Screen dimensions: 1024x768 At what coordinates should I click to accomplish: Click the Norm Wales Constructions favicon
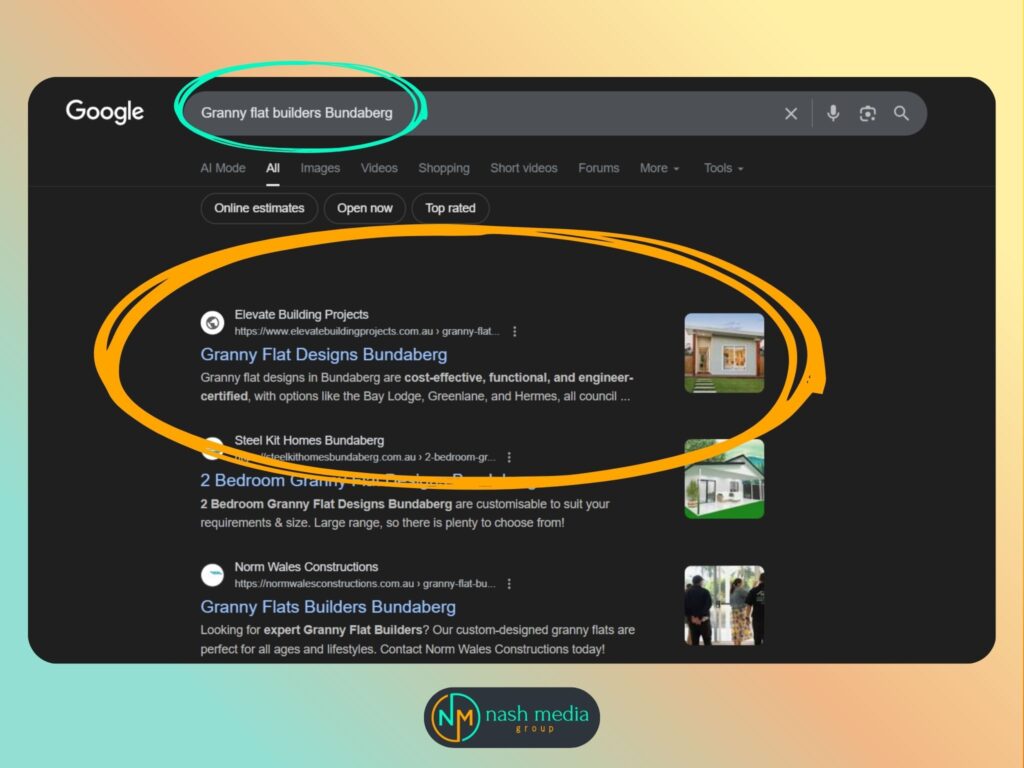pyautogui.click(x=211, y=575)
